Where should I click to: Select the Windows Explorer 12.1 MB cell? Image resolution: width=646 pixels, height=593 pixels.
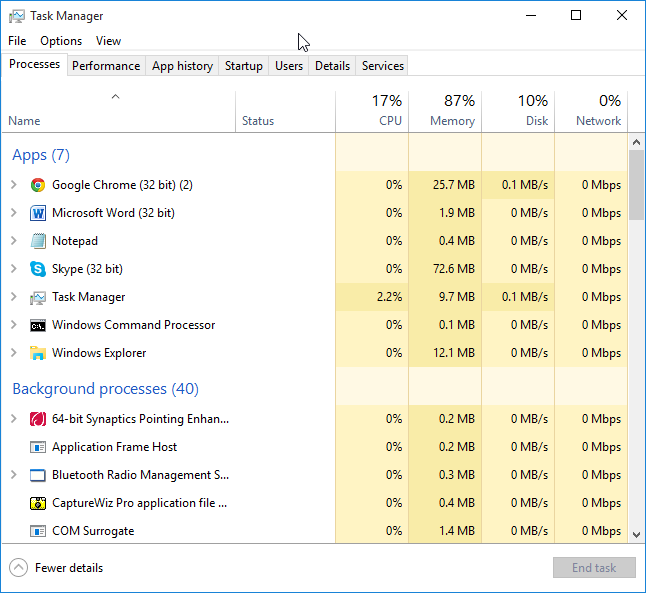[445, 353]
